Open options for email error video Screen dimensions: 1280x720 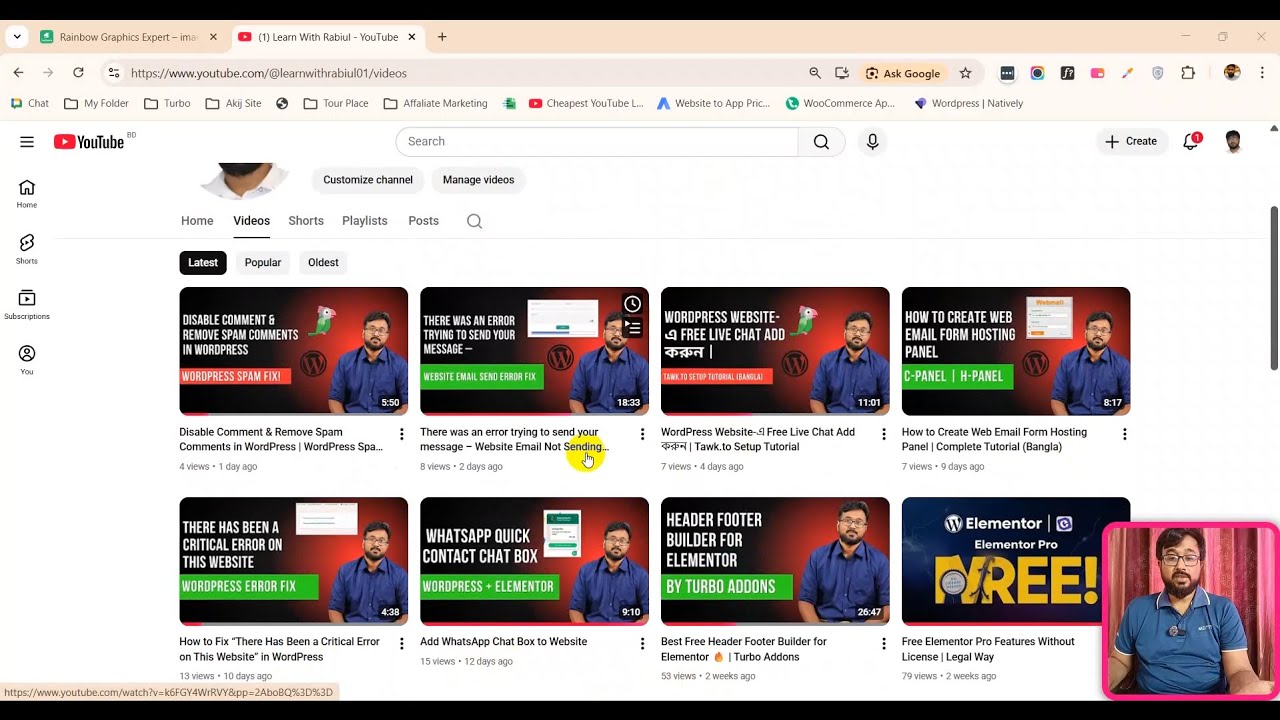(642, 434)
